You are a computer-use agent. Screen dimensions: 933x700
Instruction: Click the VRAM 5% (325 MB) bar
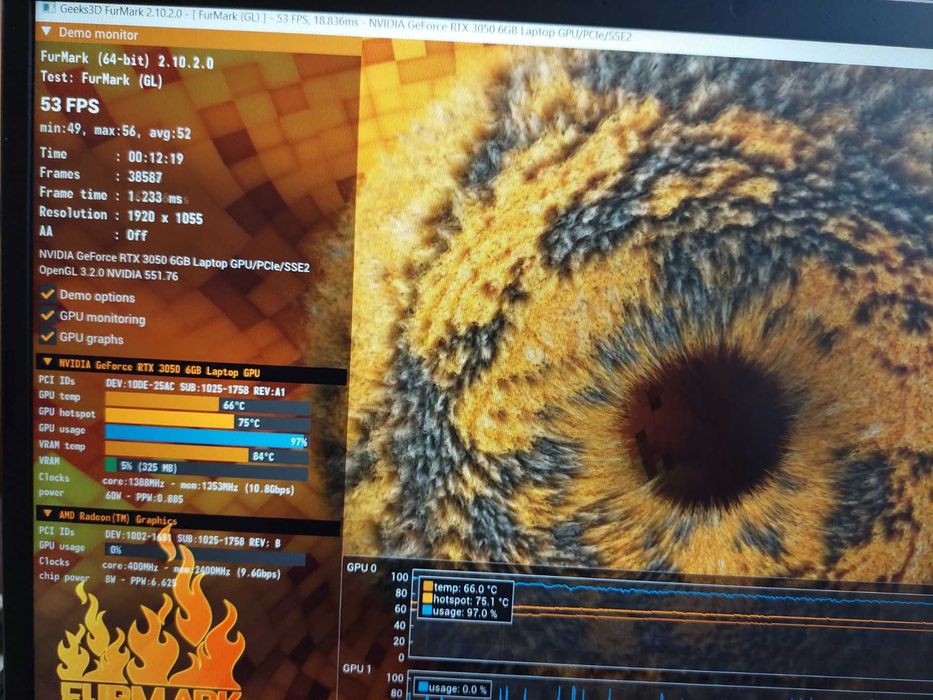[206, 470]
